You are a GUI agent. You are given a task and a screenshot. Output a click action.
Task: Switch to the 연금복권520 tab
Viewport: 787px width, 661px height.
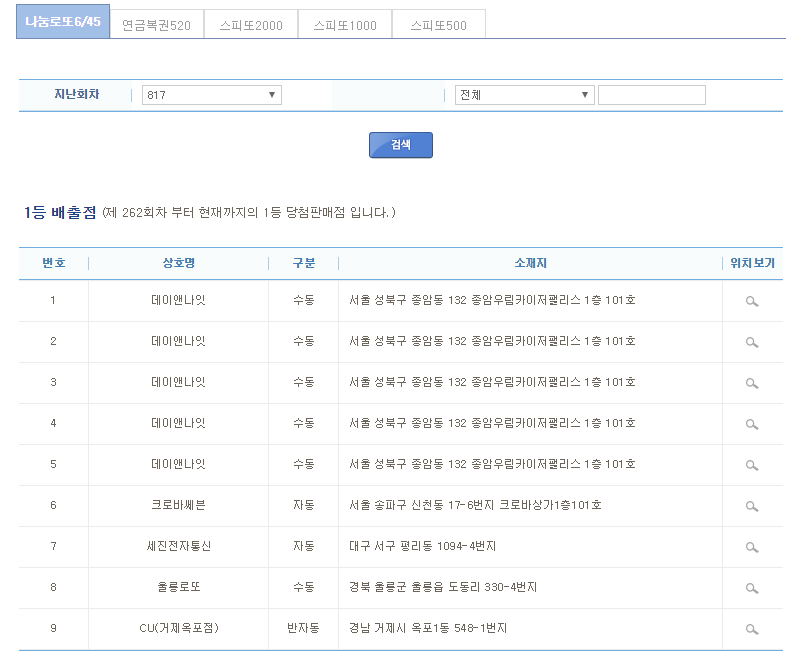coord(156,25)
